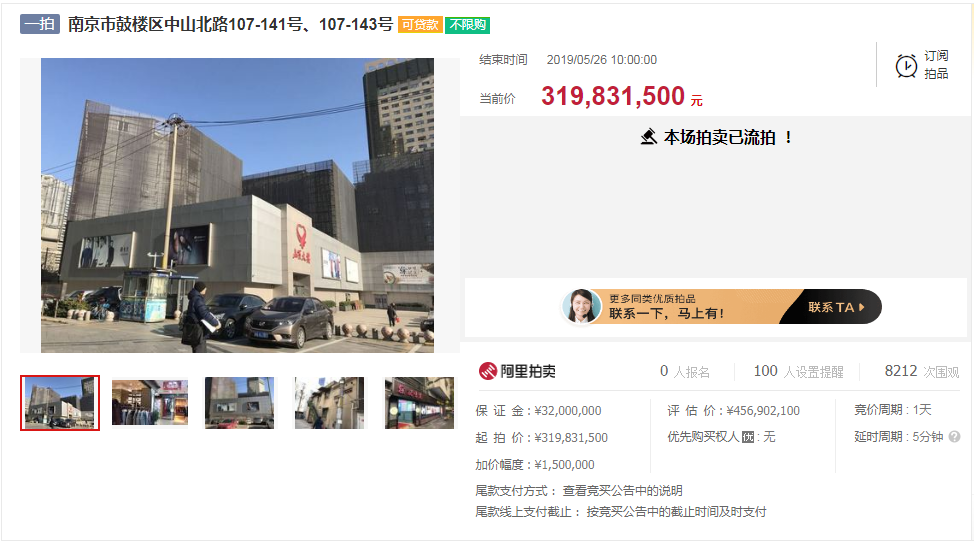Click the alarm clock subscribe icon
This screenshot has width=974, height=541.
coord(906,66)
